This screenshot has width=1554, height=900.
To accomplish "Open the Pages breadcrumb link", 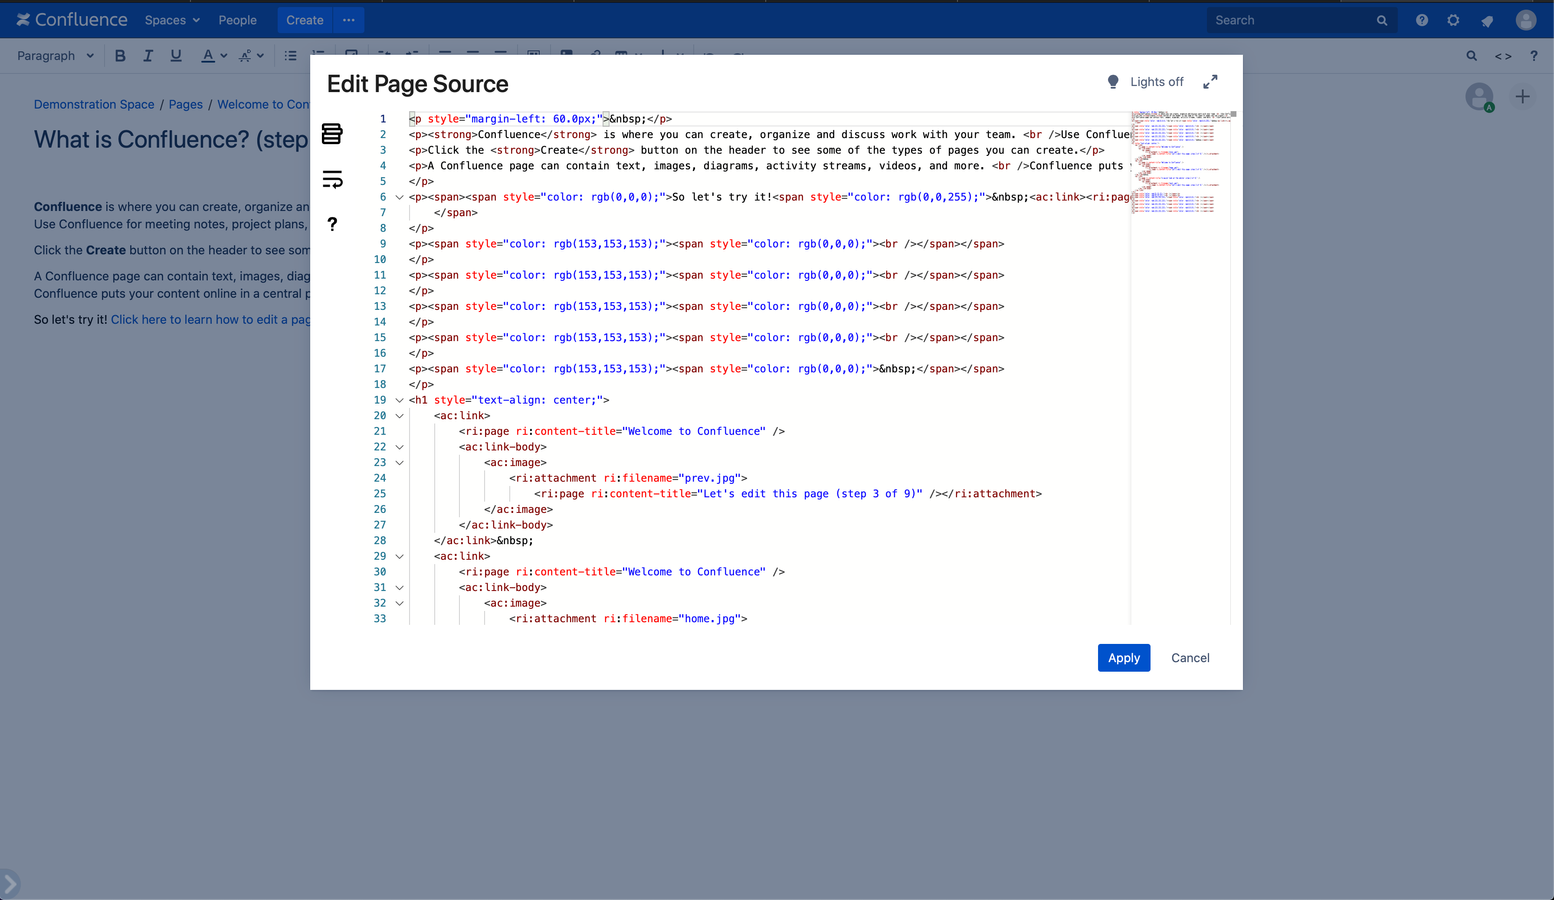I will [x=186, y=104].
